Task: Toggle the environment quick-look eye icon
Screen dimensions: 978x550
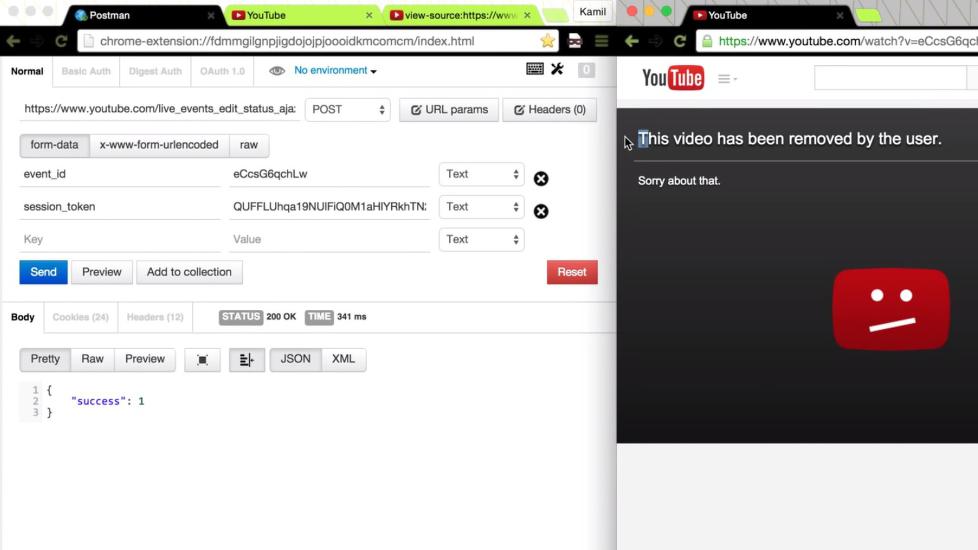Action: click(277, 70)
